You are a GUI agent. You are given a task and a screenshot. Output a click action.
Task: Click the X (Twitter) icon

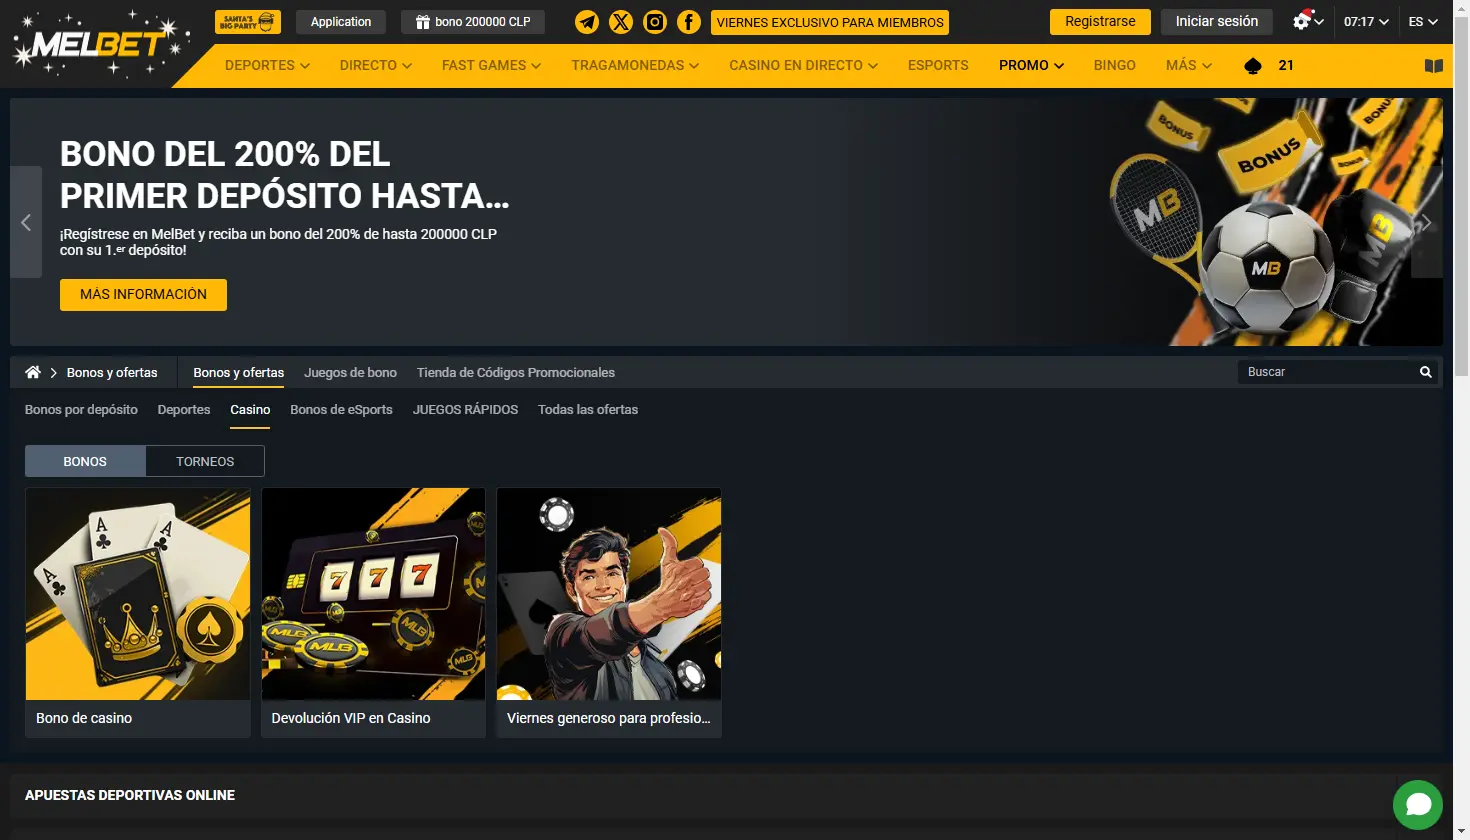click(621, 22)
